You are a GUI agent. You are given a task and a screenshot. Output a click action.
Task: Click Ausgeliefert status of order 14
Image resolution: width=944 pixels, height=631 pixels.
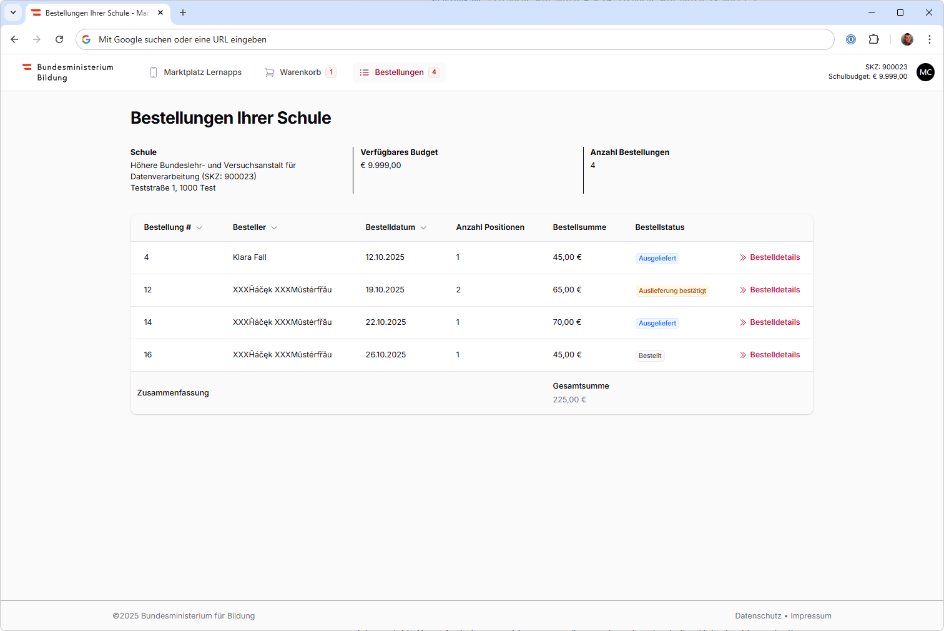(657, 323)
